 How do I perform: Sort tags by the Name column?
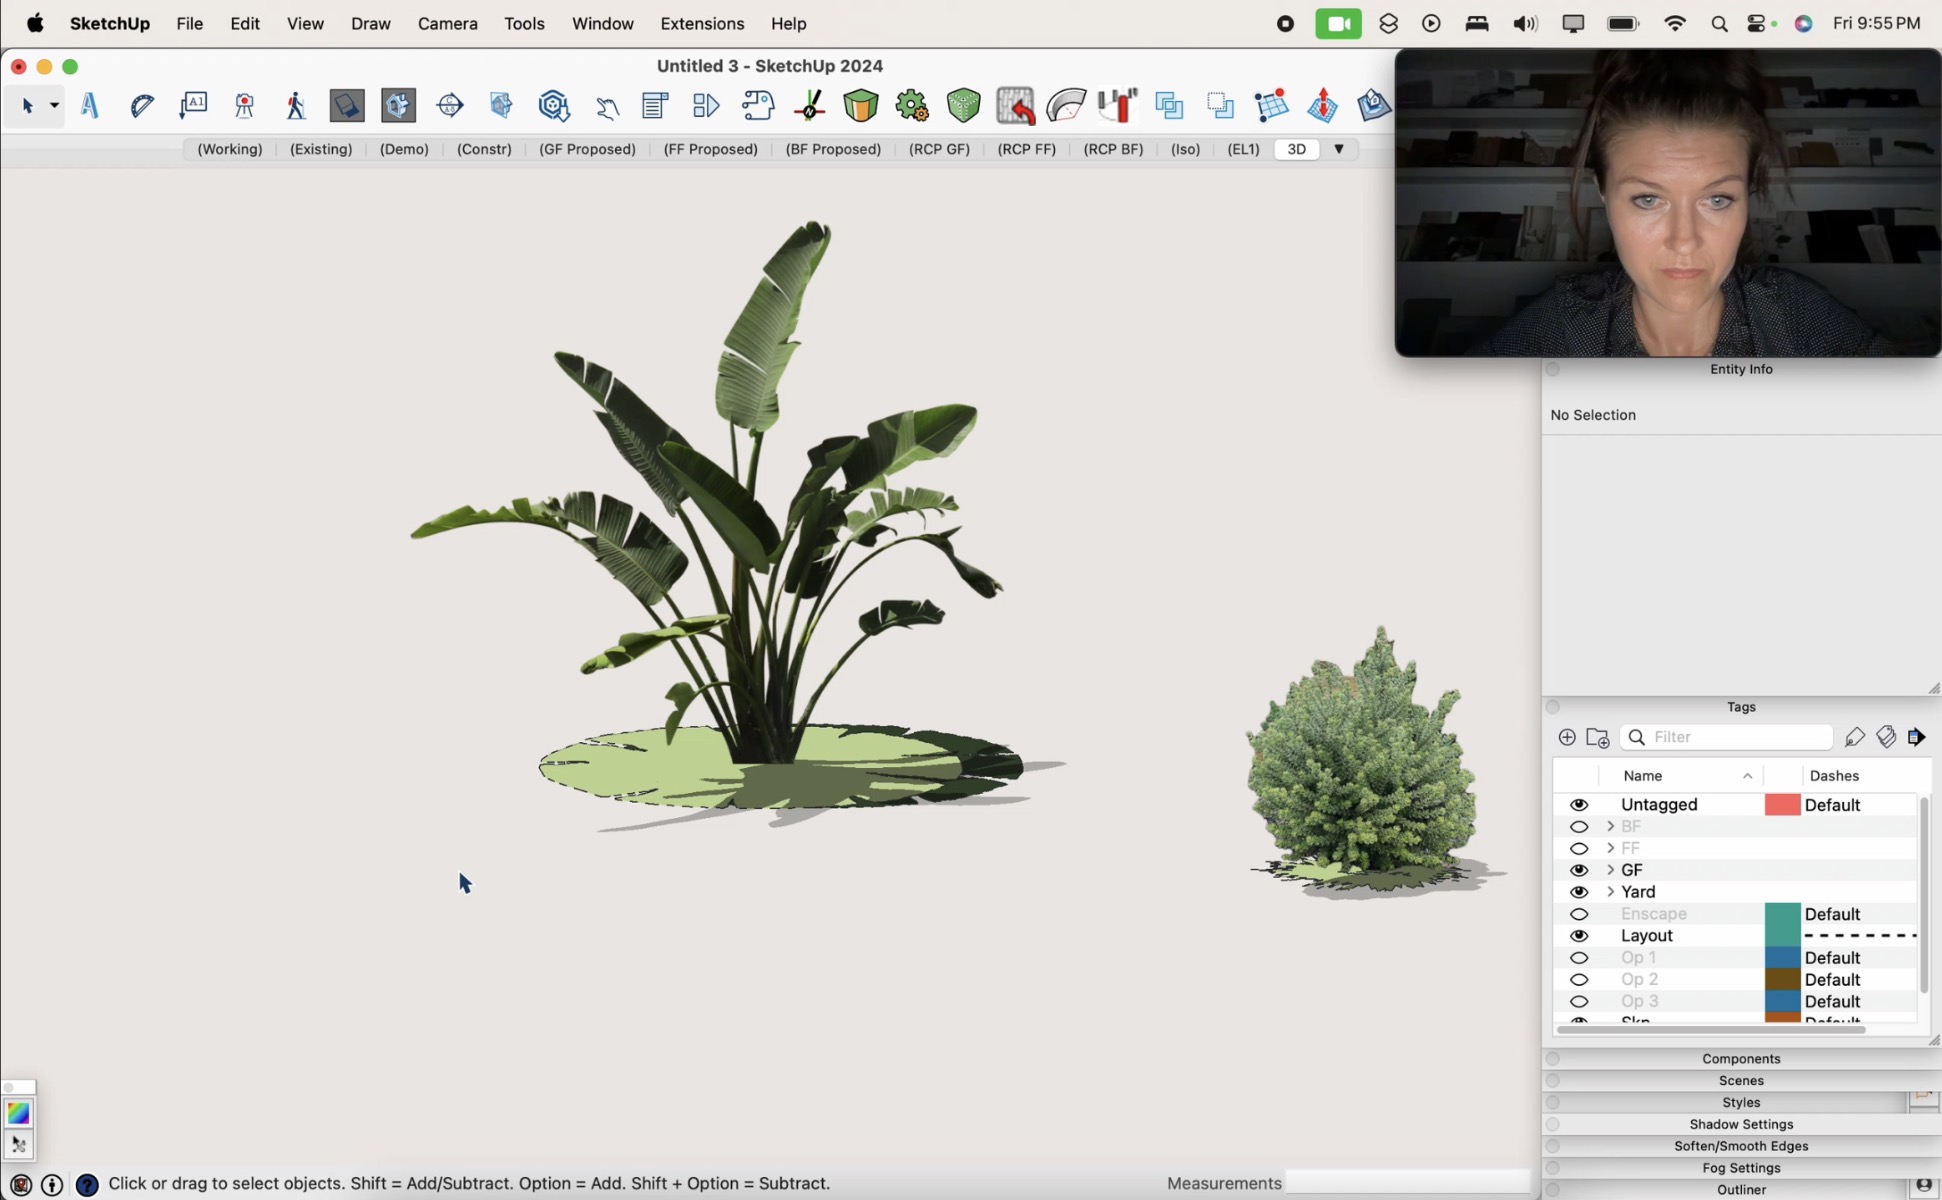[1643, 775]
